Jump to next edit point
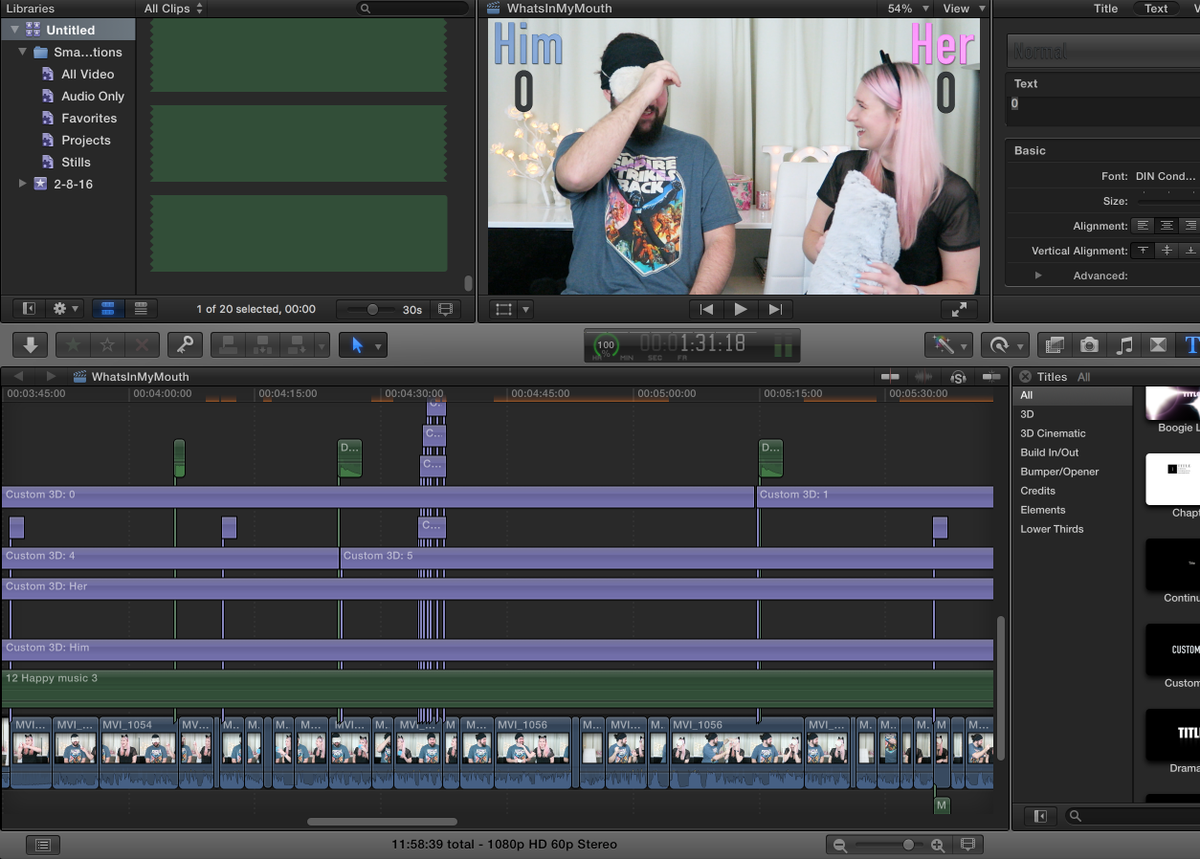Viewport: 1200px width, 859px height. click(x=775, y=310)
